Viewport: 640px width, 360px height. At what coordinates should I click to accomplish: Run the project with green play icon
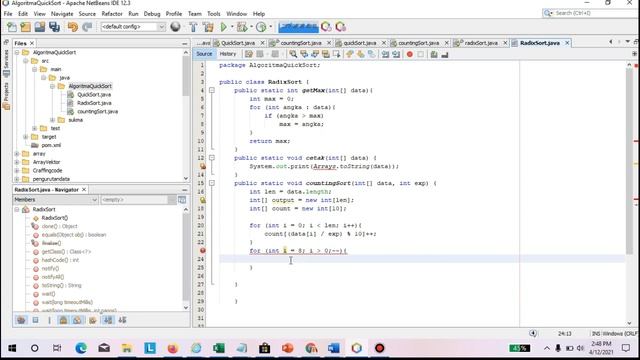click(223, 27)
